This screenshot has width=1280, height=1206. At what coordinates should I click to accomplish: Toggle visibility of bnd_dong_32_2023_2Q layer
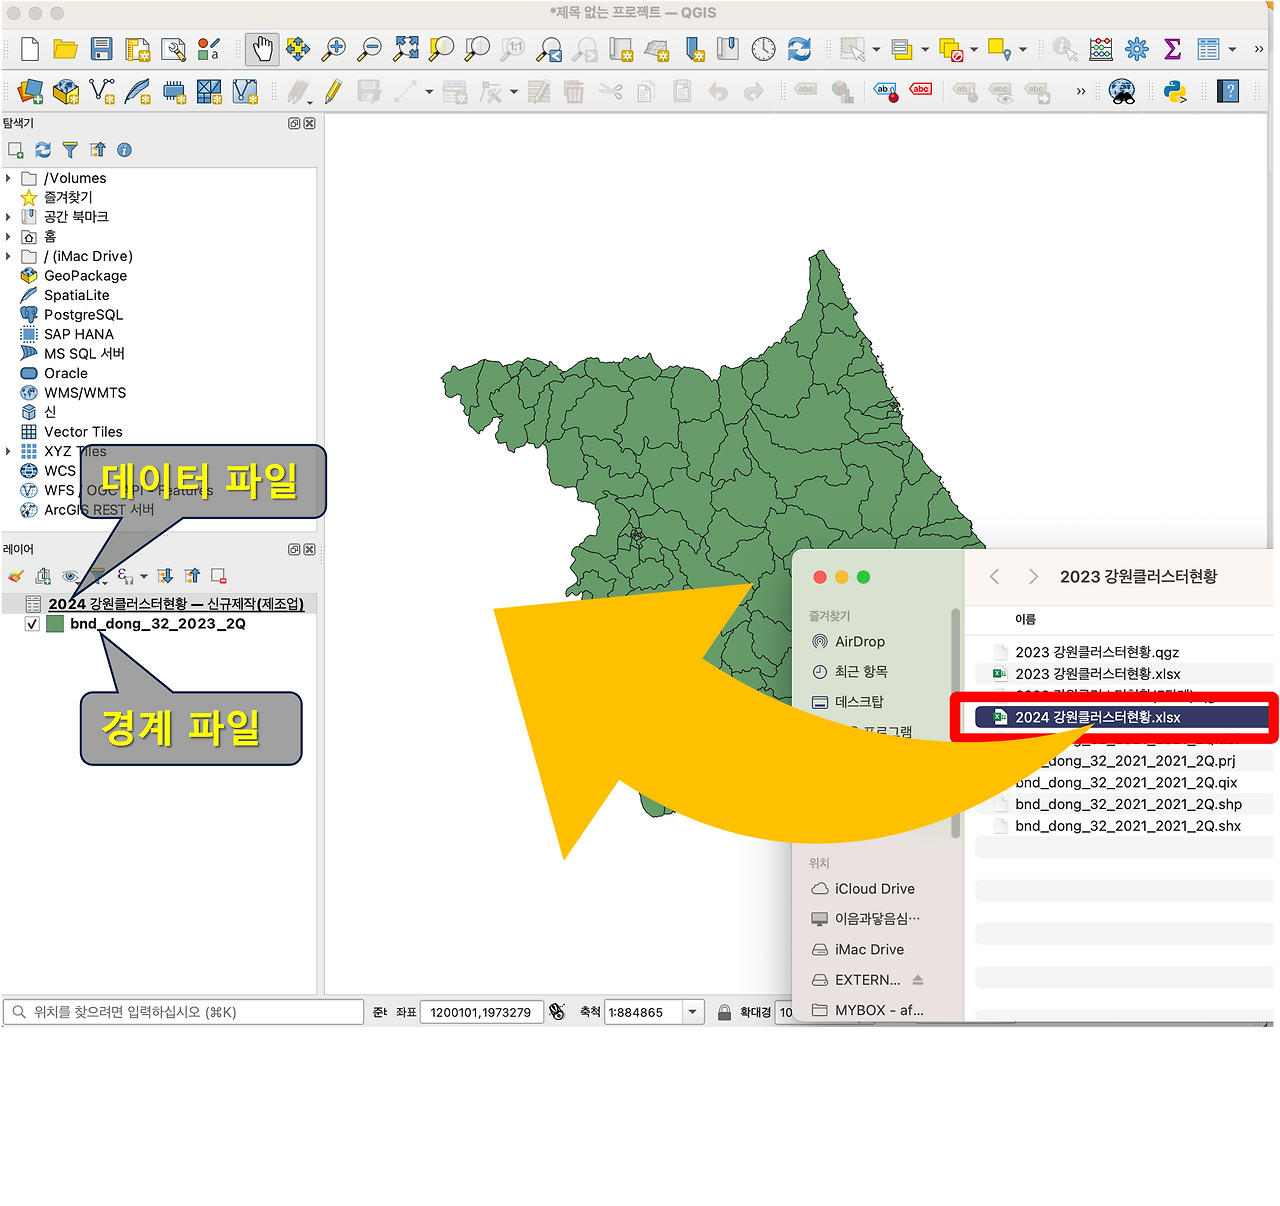coord(31,623)
